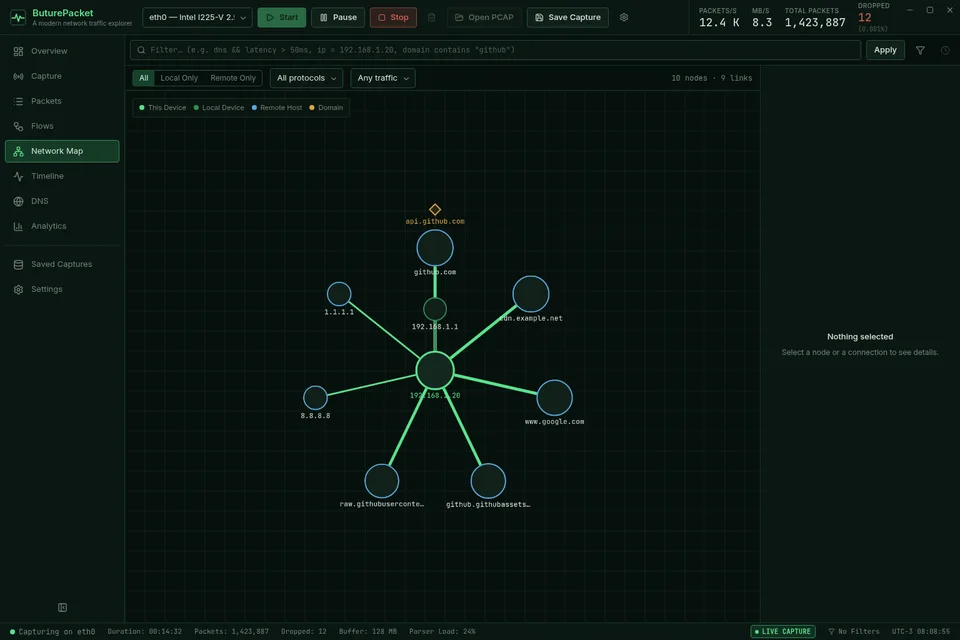Apply the filter expression

[x=885, y=50]
